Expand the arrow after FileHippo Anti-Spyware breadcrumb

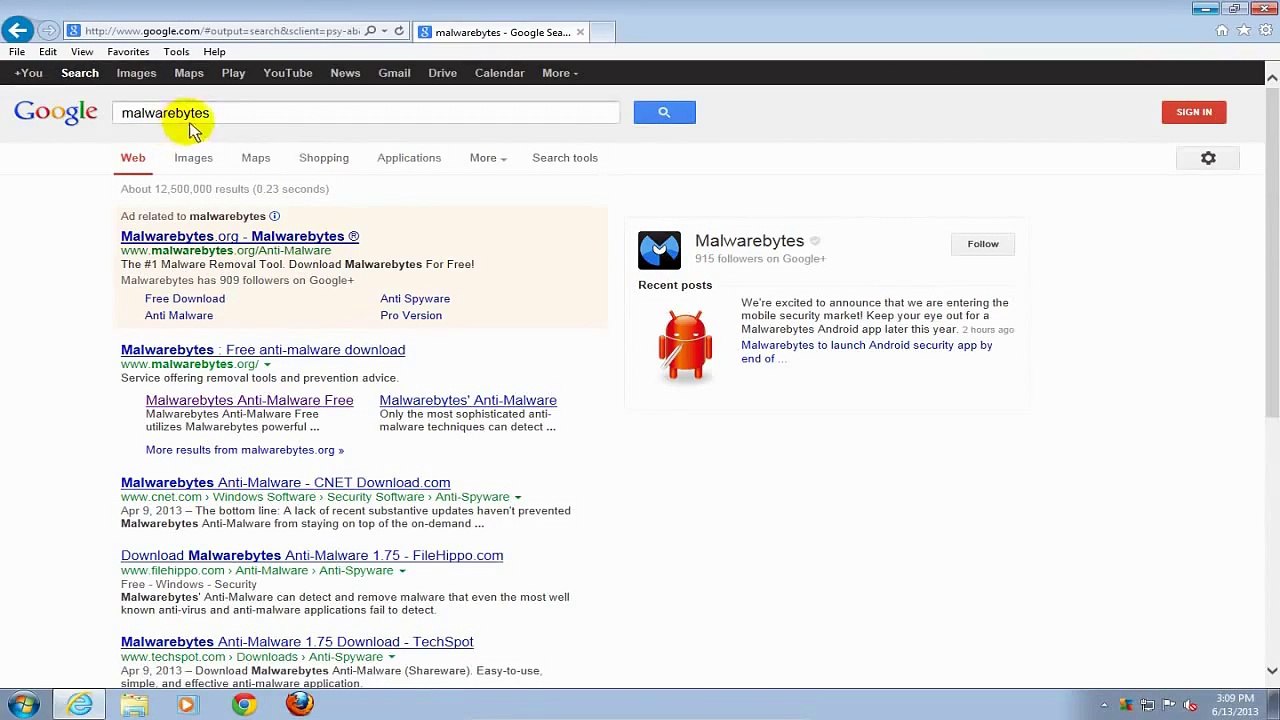[402, 571]
